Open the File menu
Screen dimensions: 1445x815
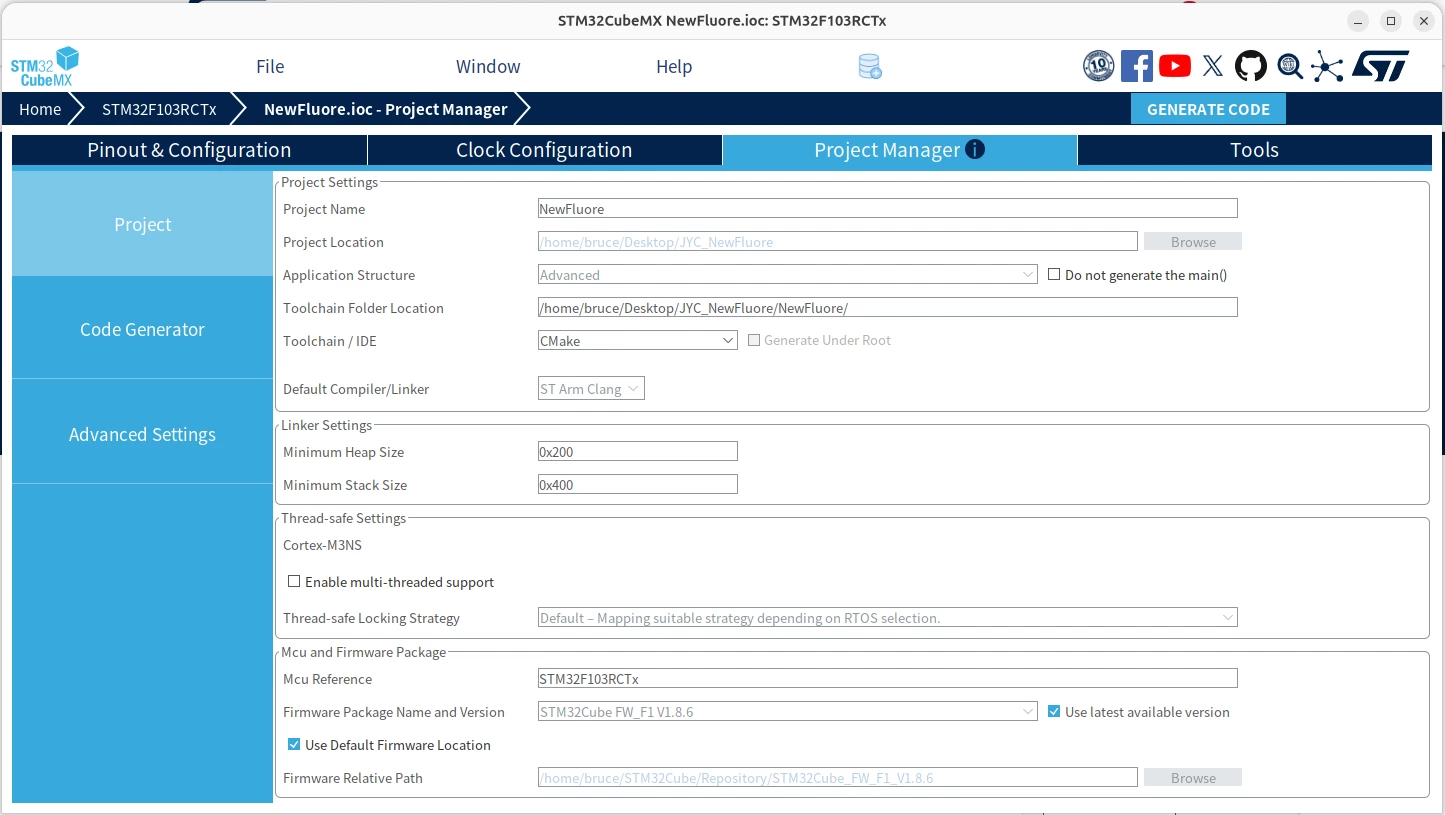point(270,67)
